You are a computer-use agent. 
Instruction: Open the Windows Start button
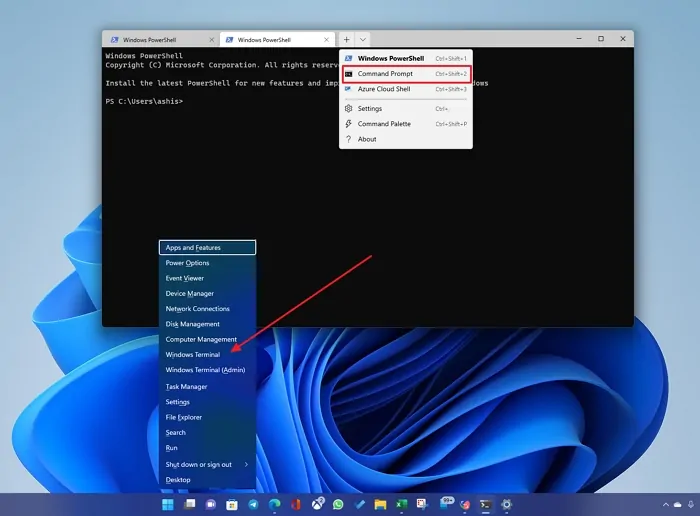pos(168,504)
